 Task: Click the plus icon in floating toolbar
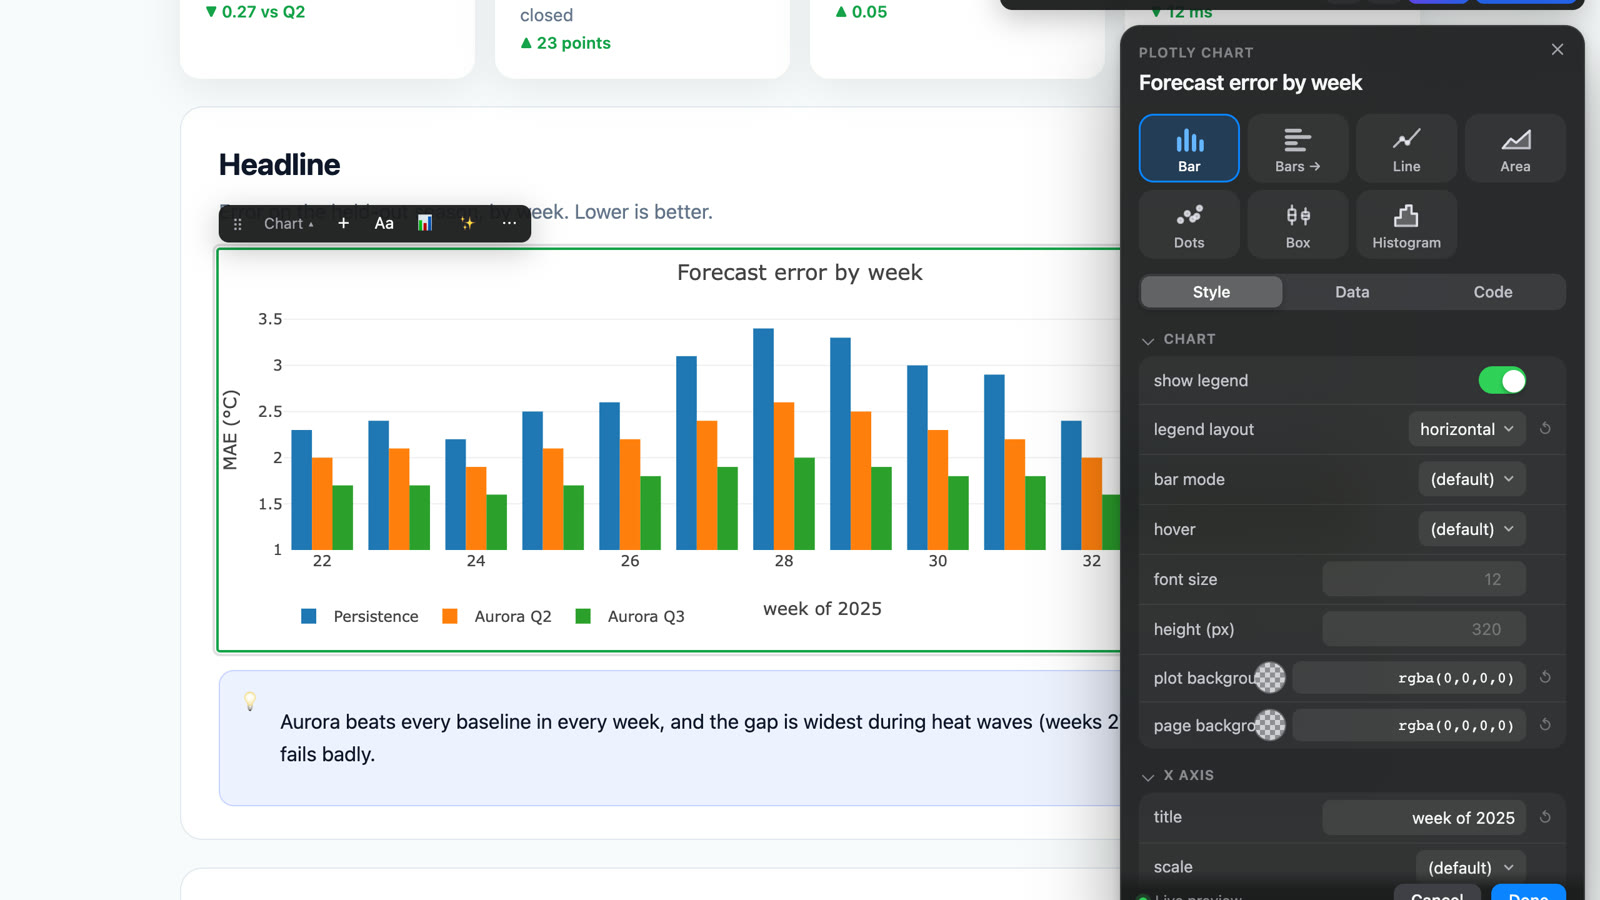[x=343, y=223]
